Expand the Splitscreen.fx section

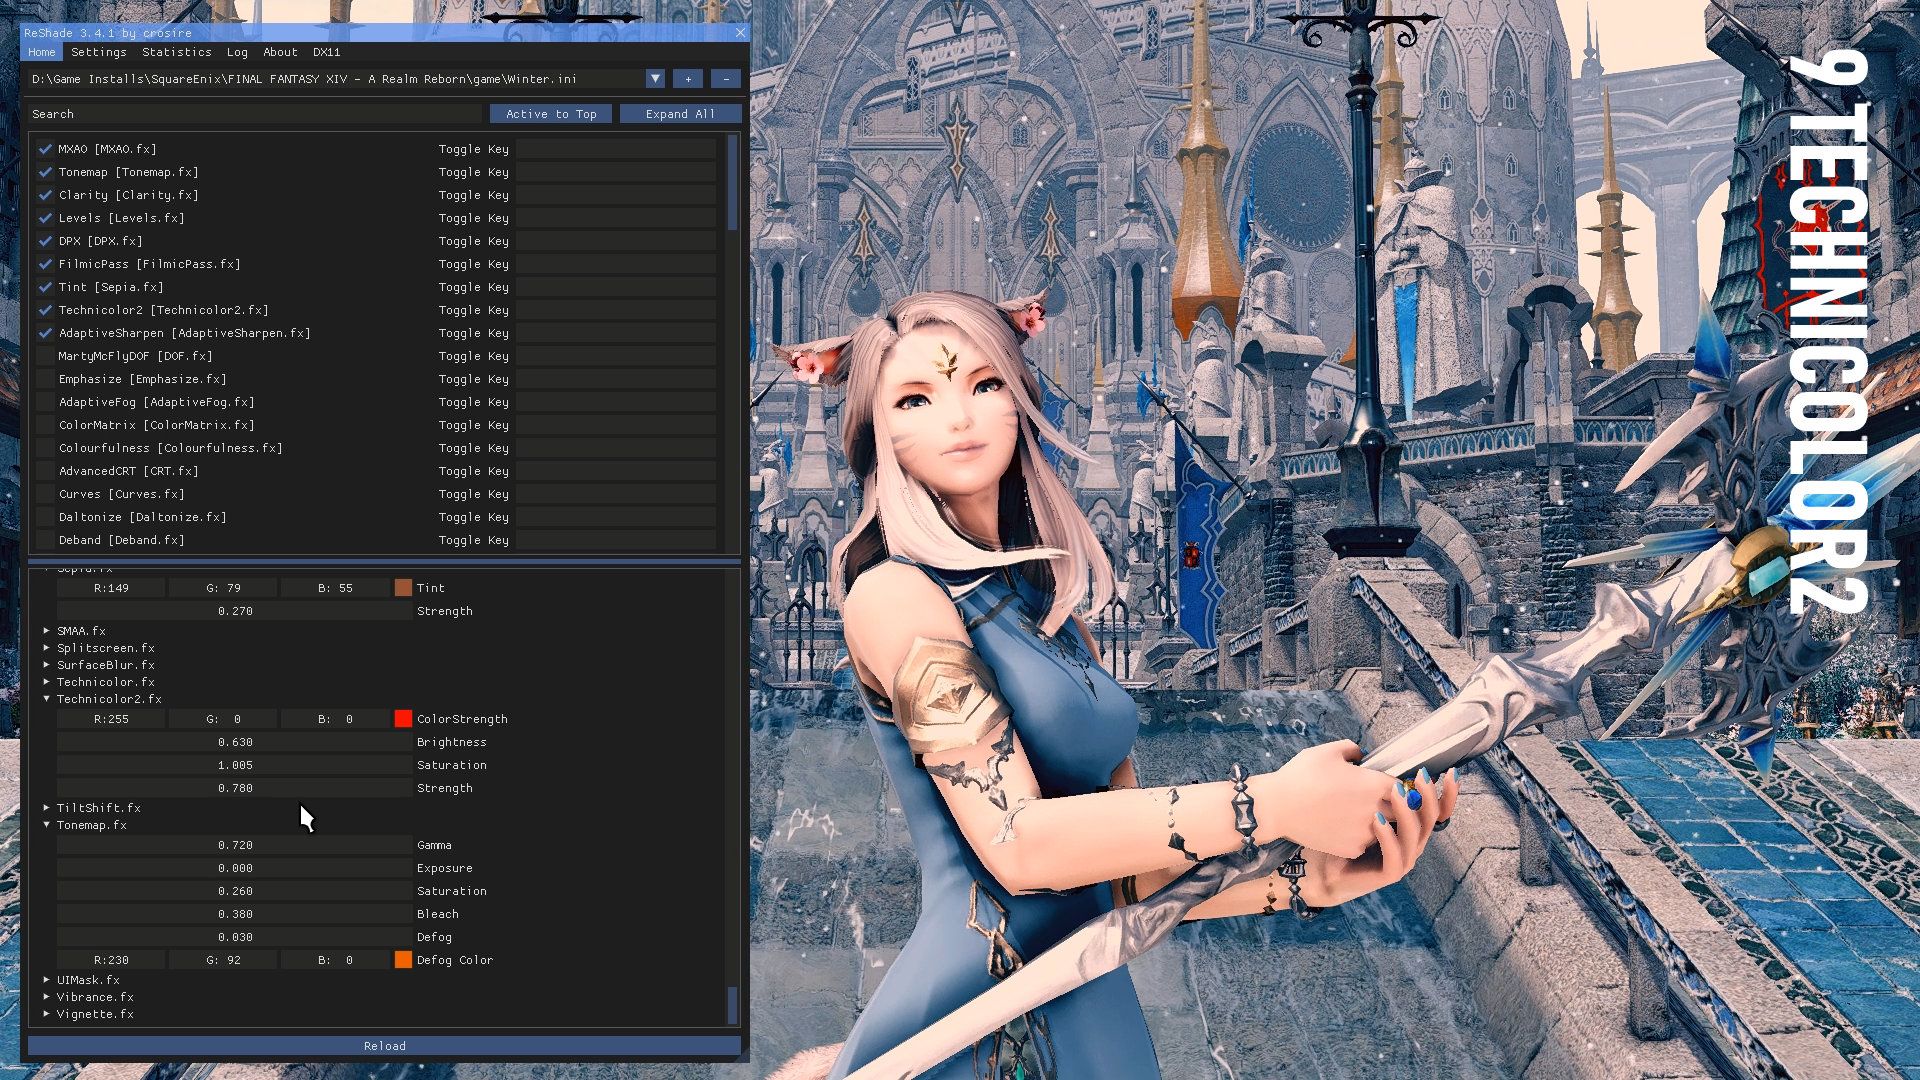[47, 648]
